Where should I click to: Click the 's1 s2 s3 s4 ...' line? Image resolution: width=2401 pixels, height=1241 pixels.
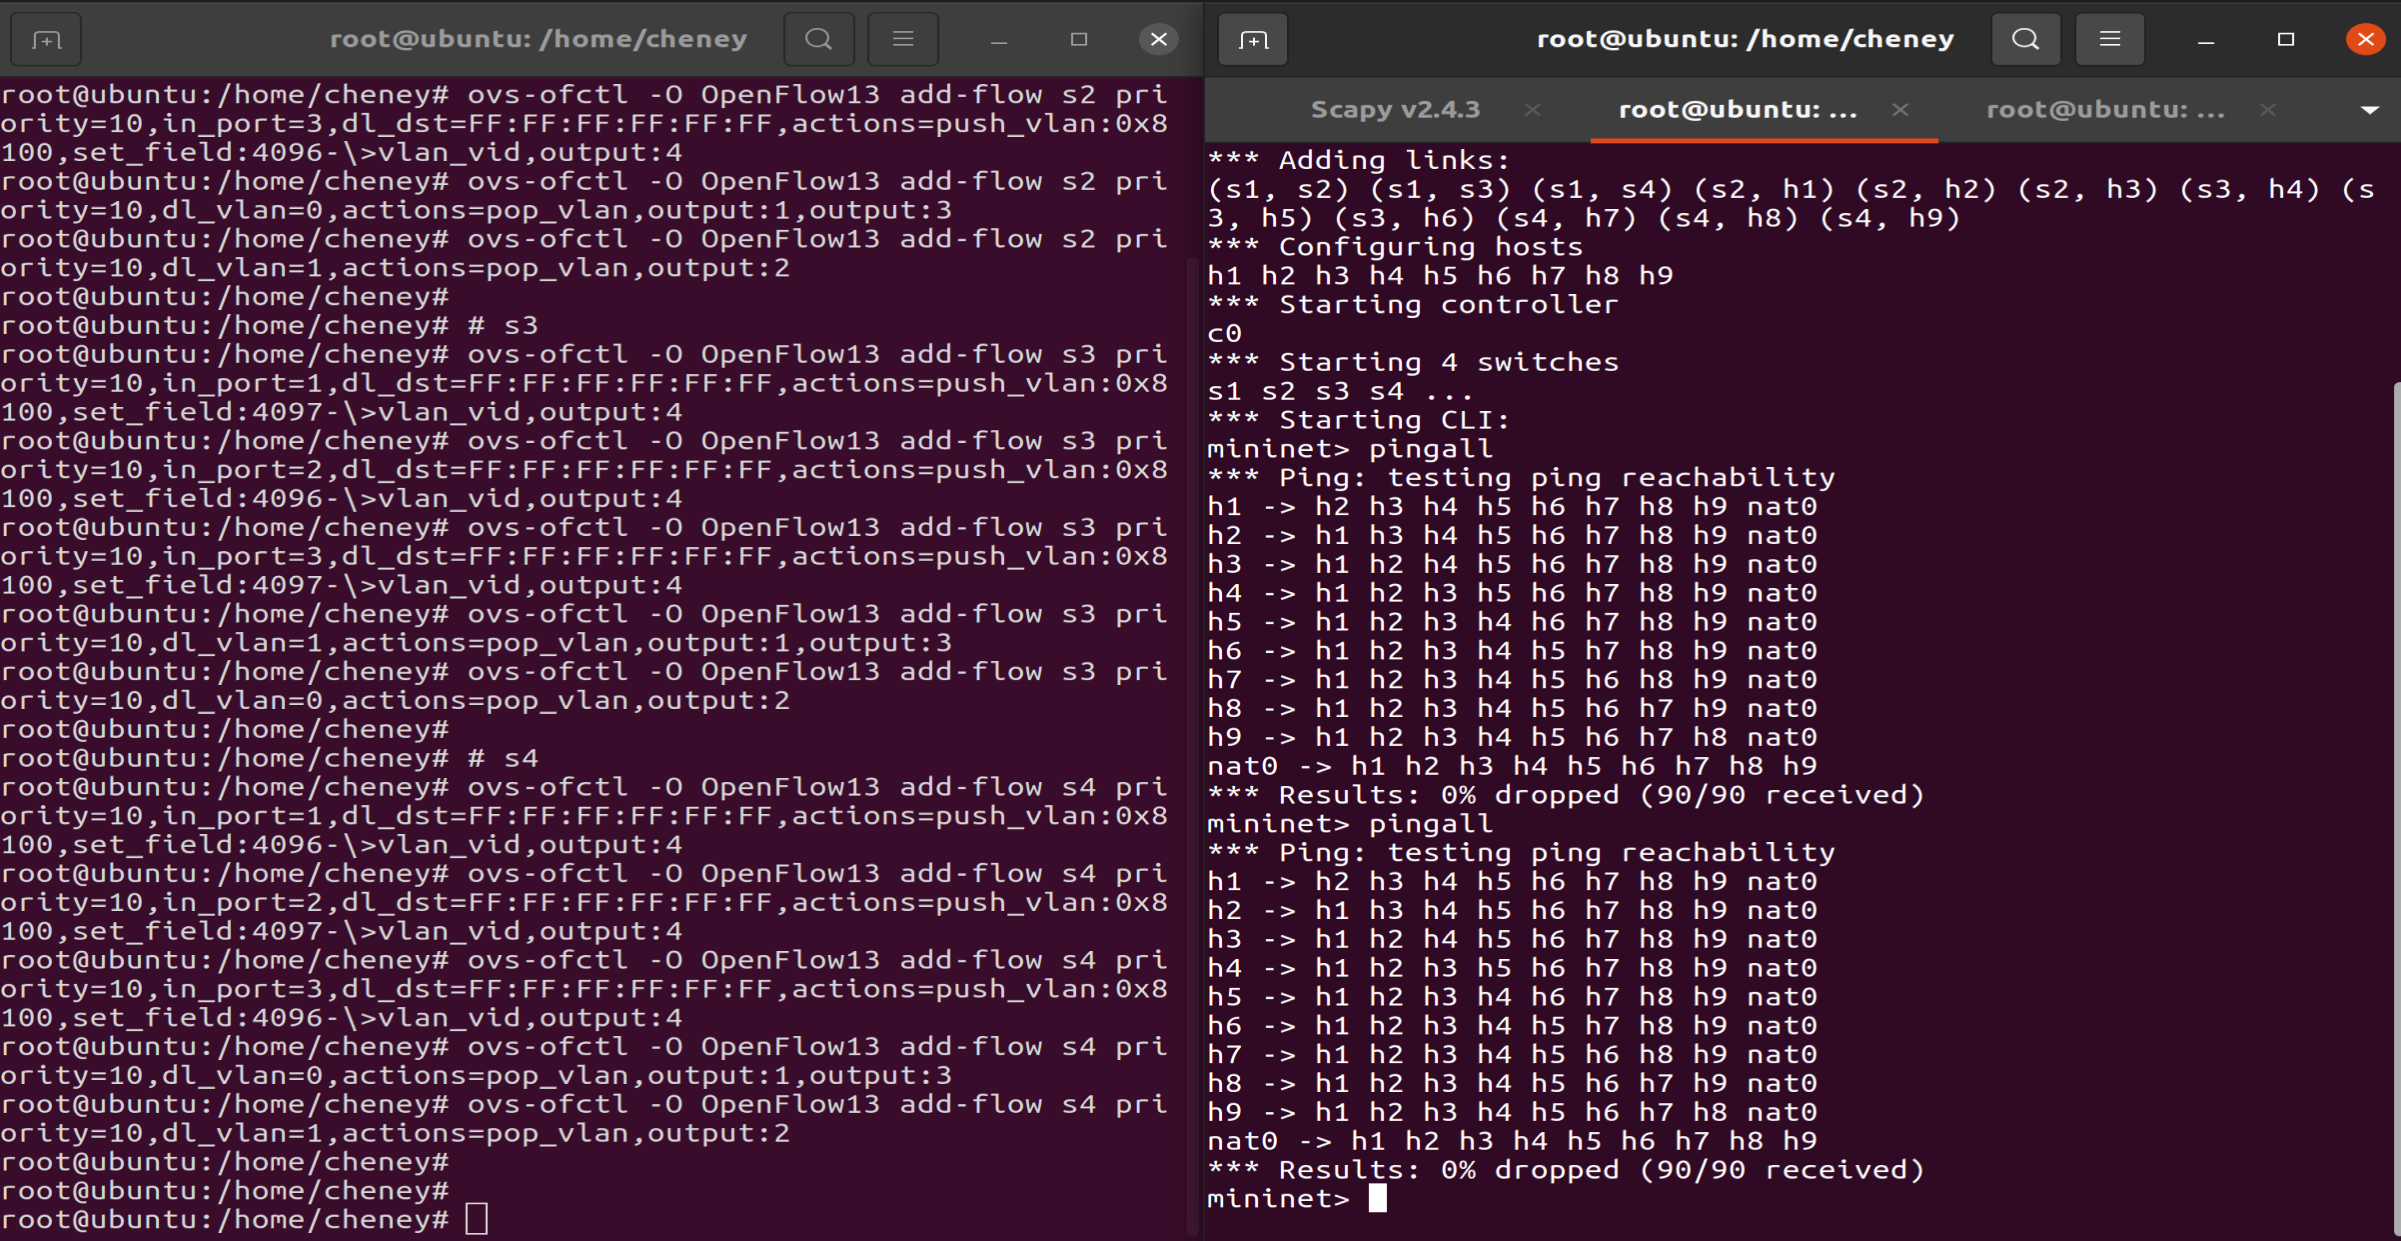(1340, 391)
